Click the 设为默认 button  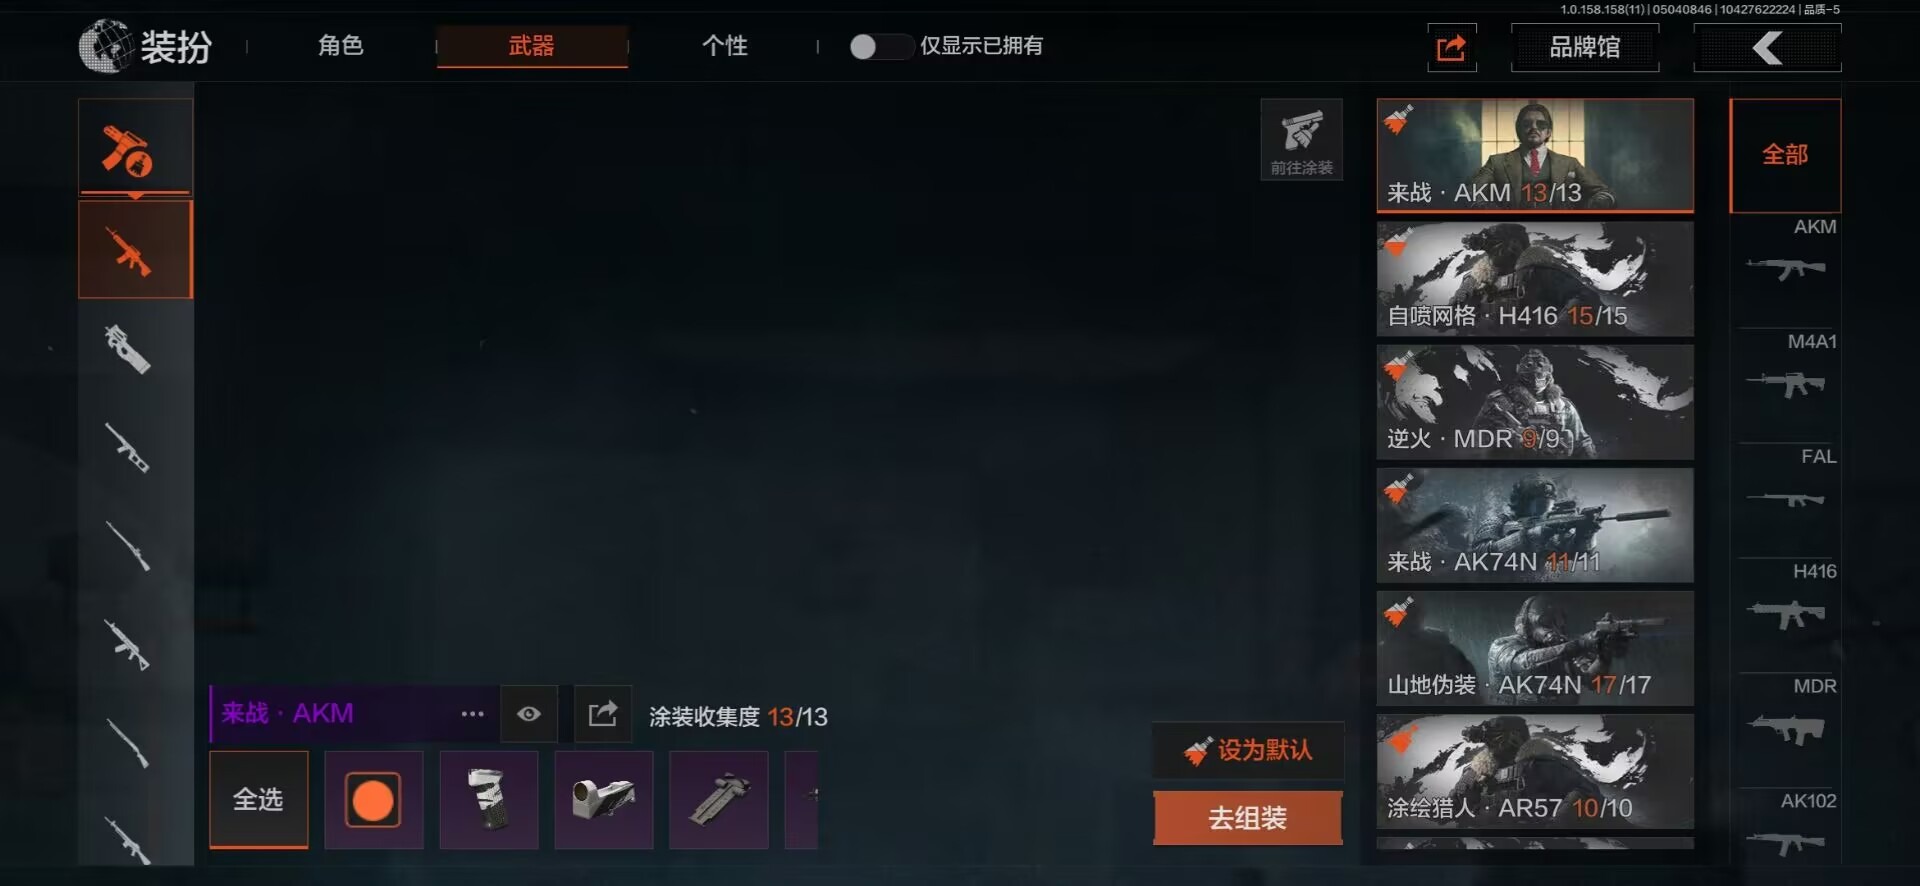pyautogui.click(x=1247, y=750)
